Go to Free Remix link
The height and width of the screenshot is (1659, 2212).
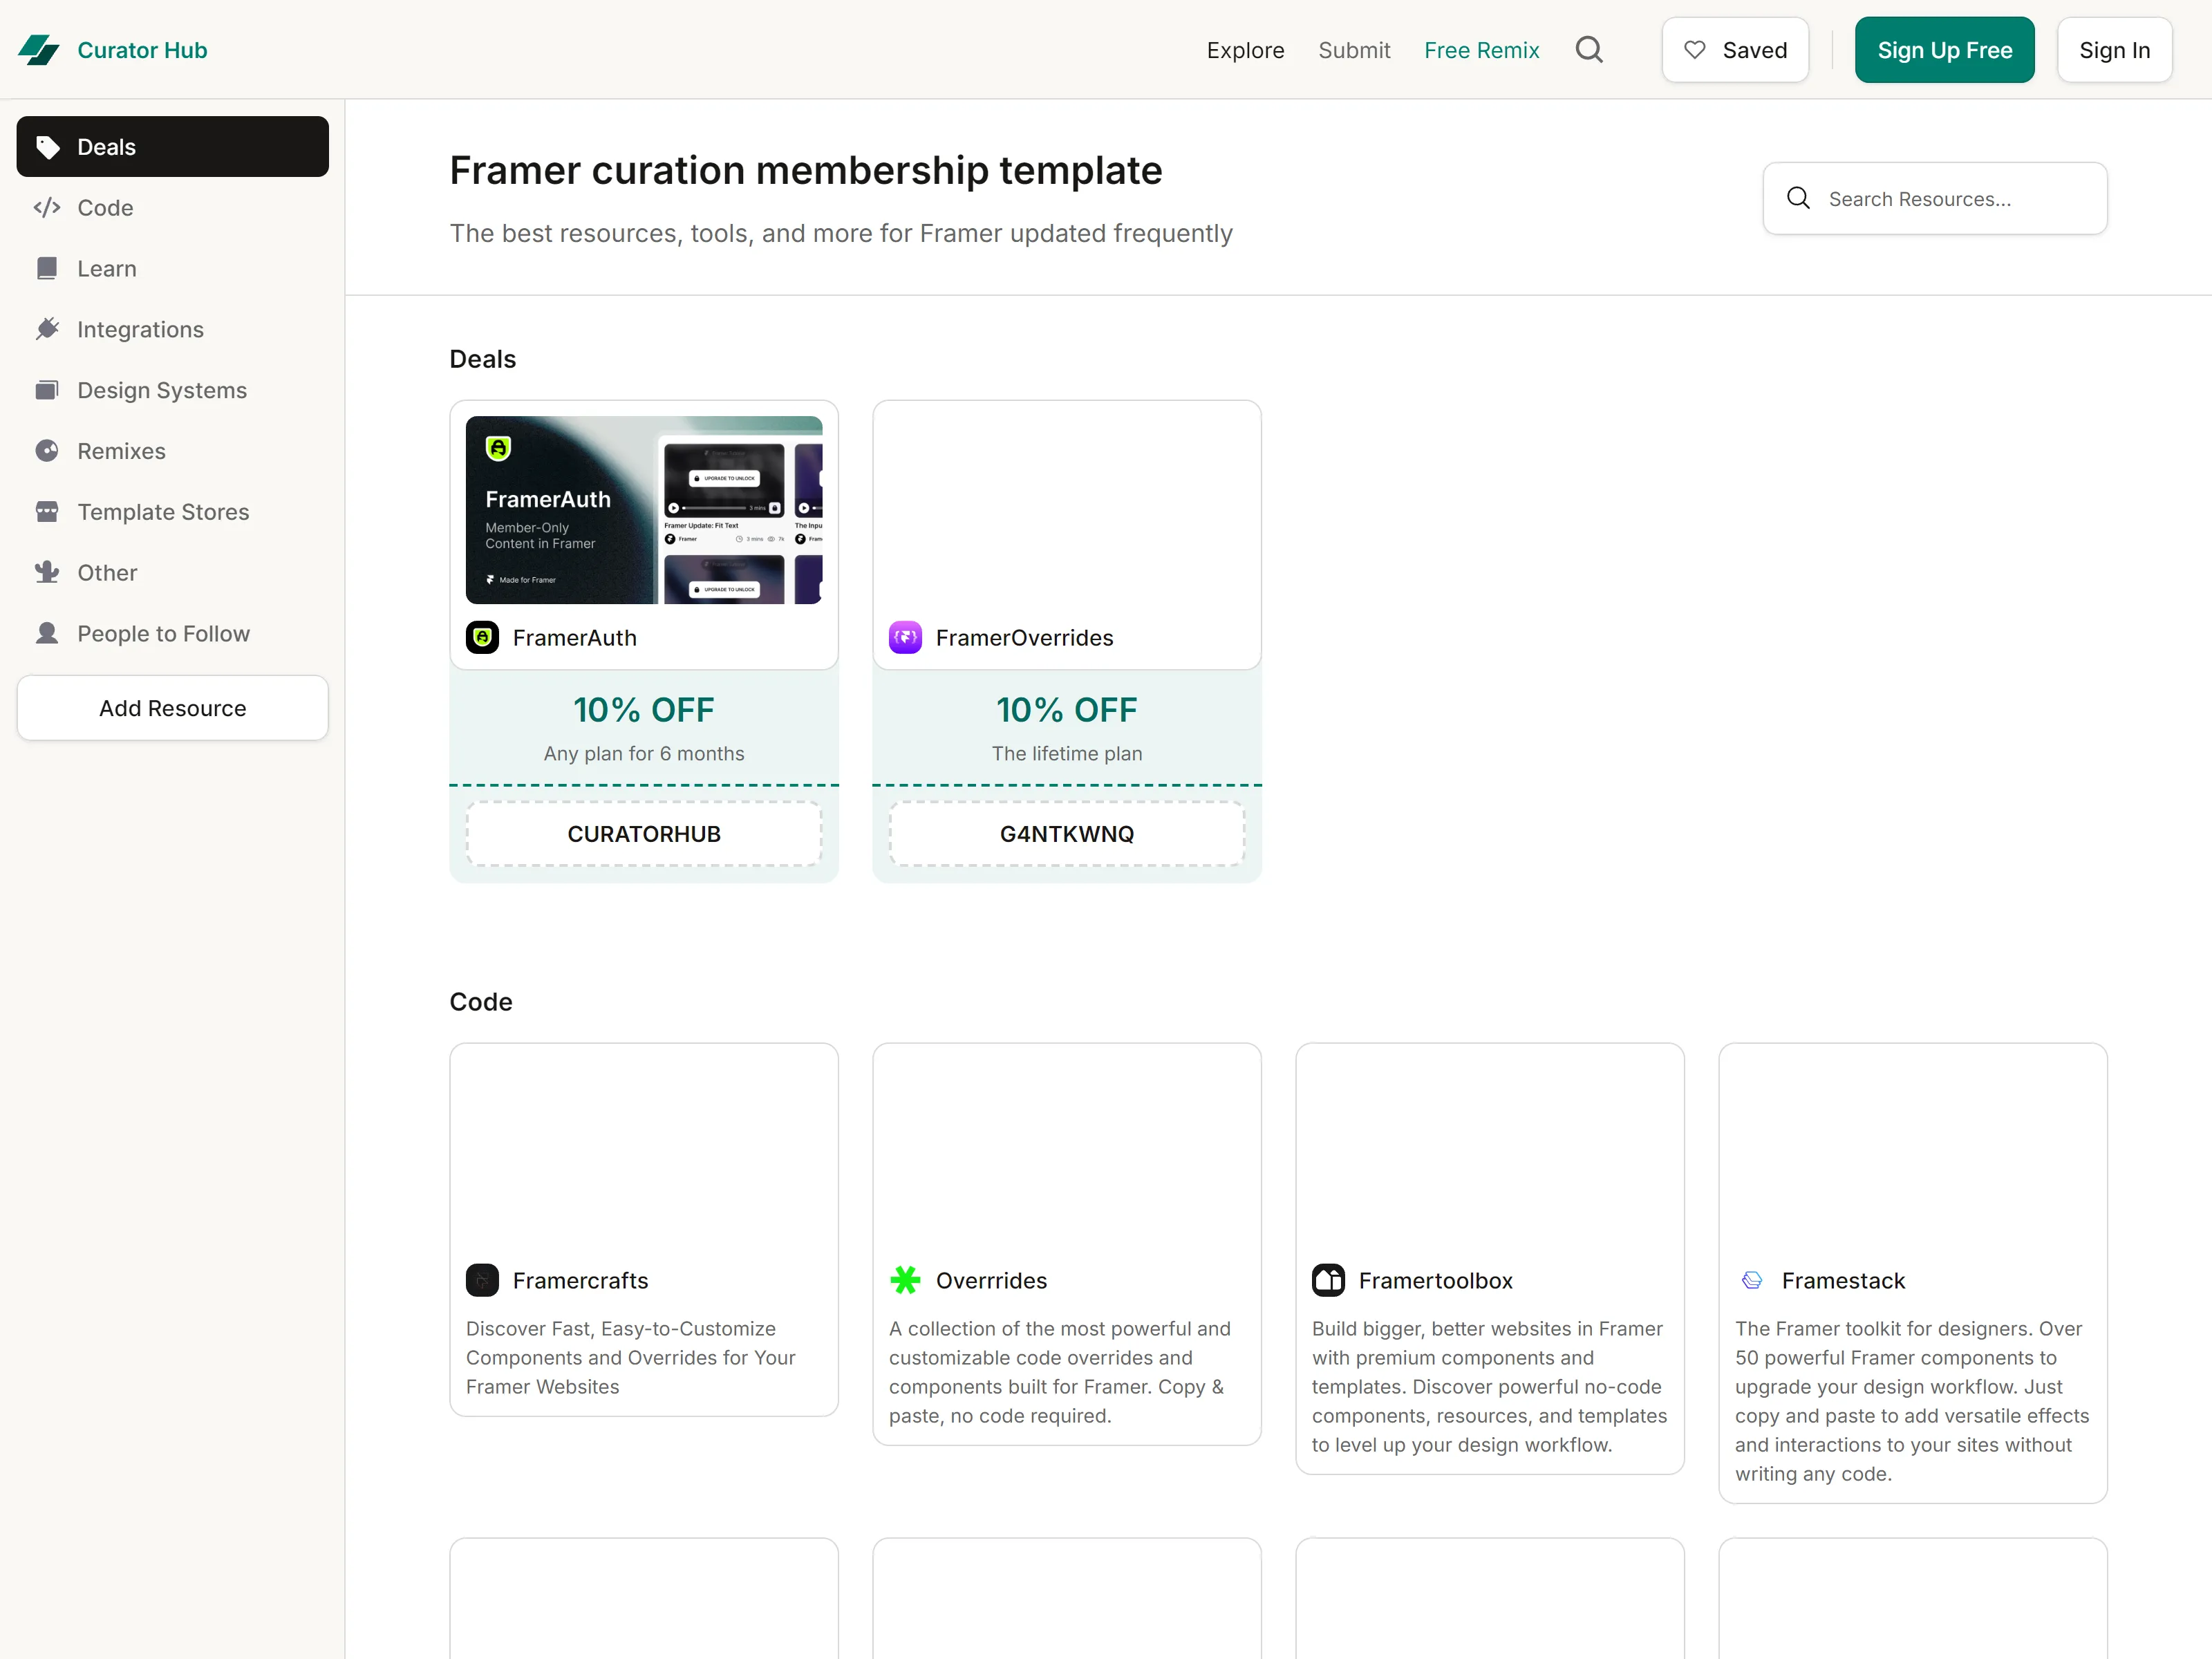click(x=1481, y=50)
